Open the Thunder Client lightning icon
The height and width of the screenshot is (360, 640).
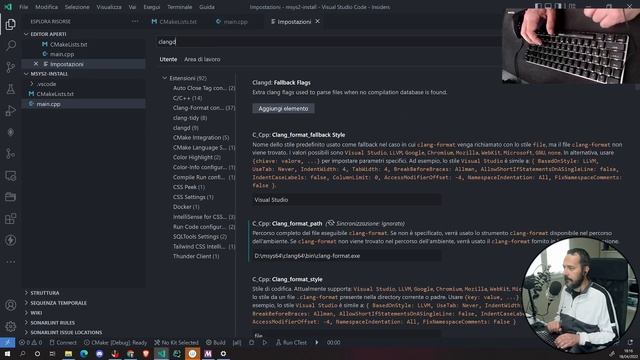click(11, 240)
